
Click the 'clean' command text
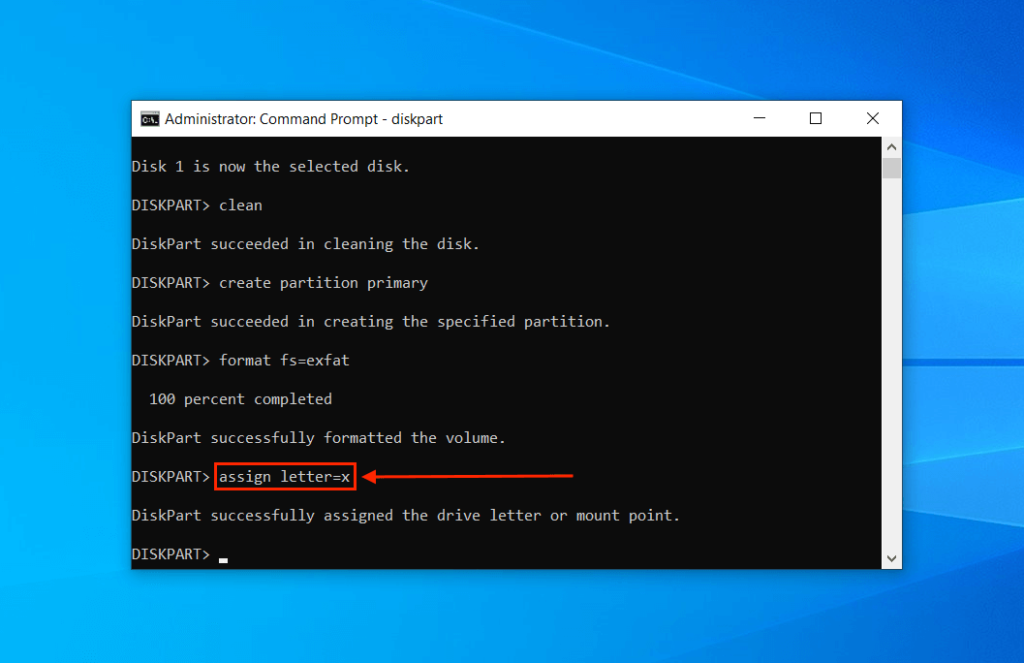[x=241, y=205]
